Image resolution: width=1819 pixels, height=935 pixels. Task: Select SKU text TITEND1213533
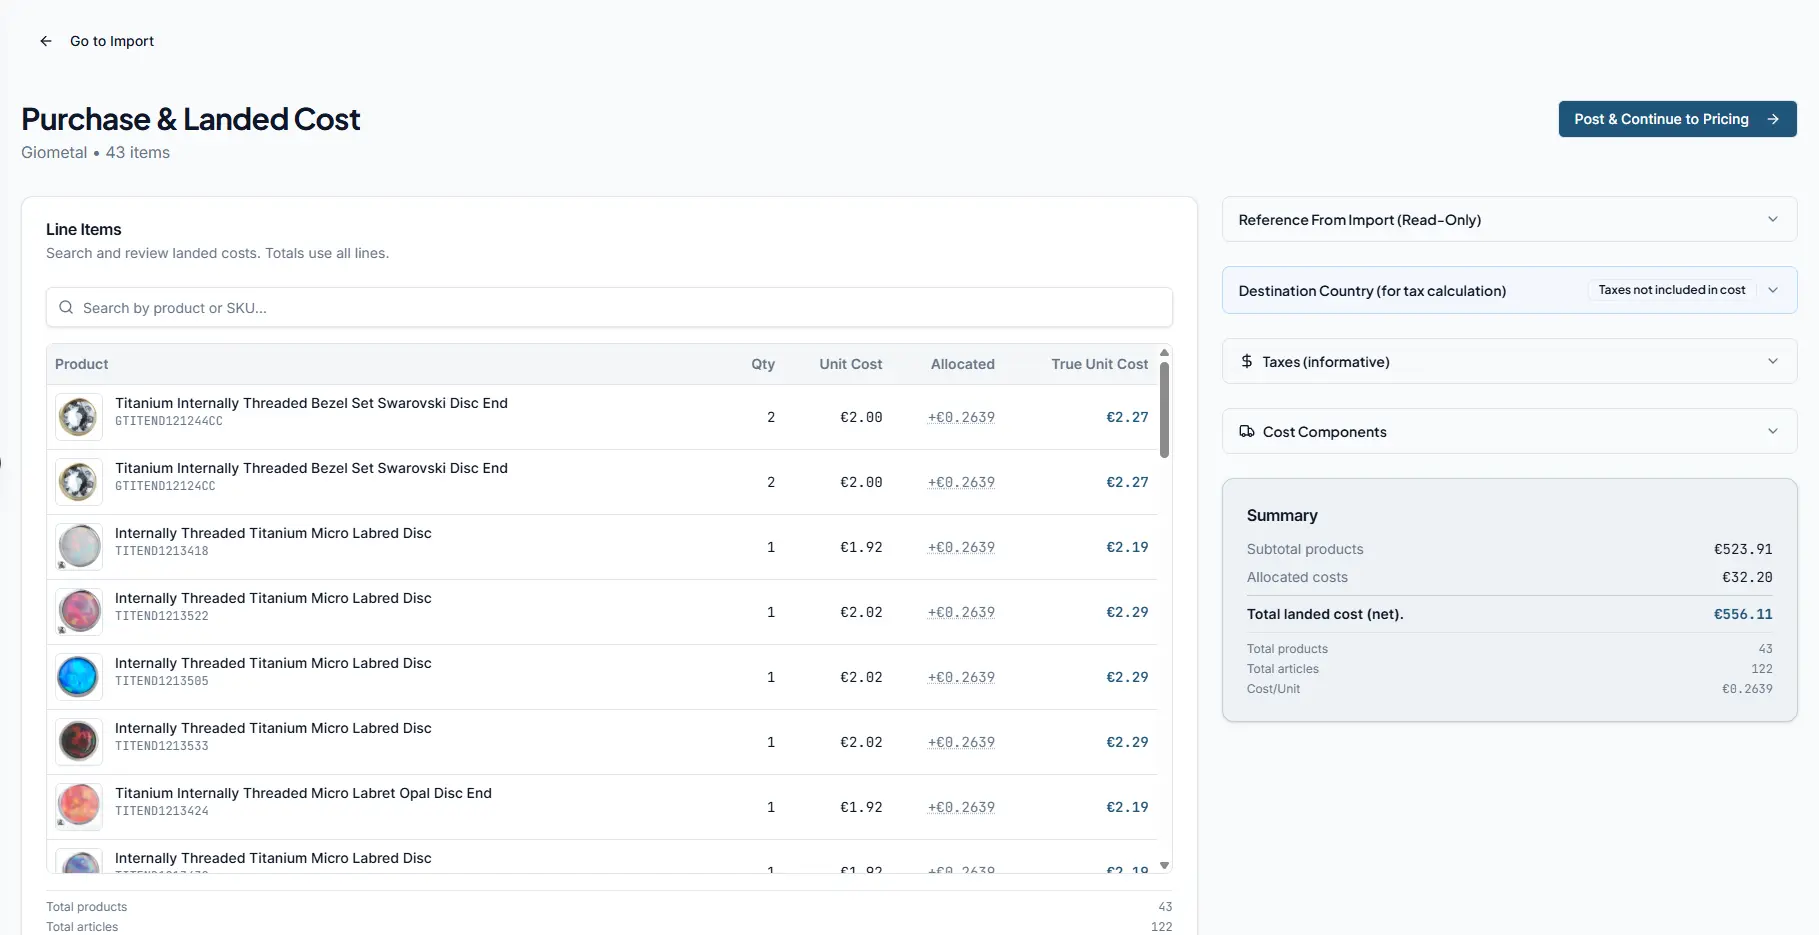click(x=162, y=746)
